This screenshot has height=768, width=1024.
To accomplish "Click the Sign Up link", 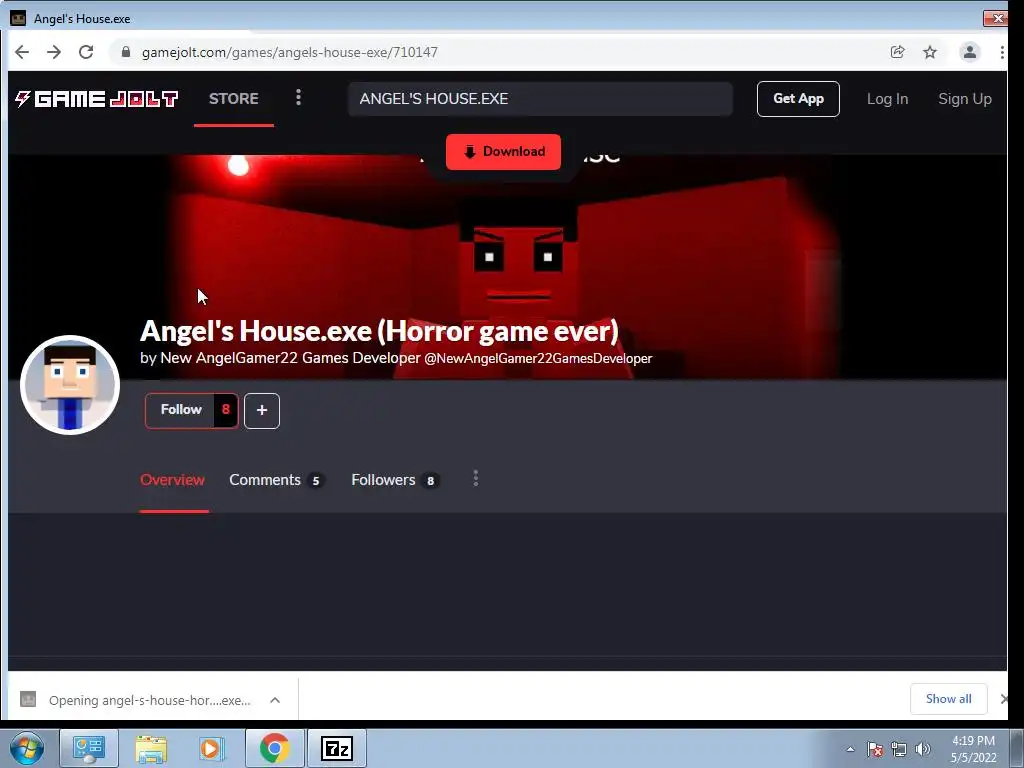I will tap(965, 99).
